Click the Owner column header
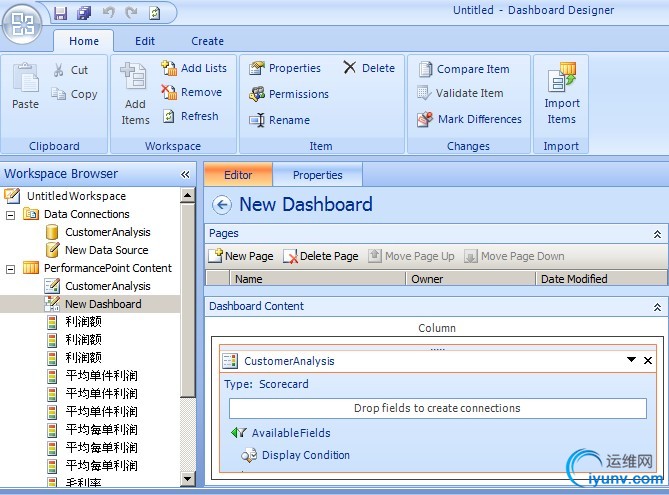Viewport: 669px width, 495px height. (x=470, y=279)
